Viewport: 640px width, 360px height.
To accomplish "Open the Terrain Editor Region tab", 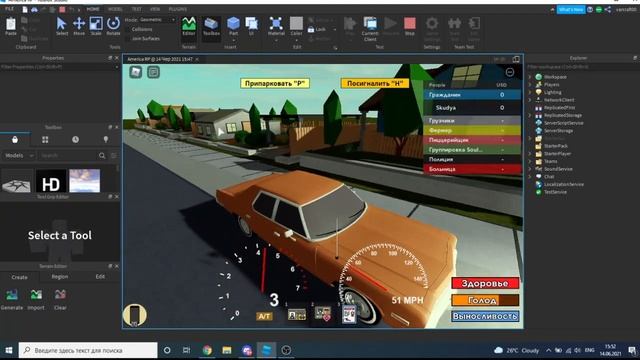I will 60,277.
